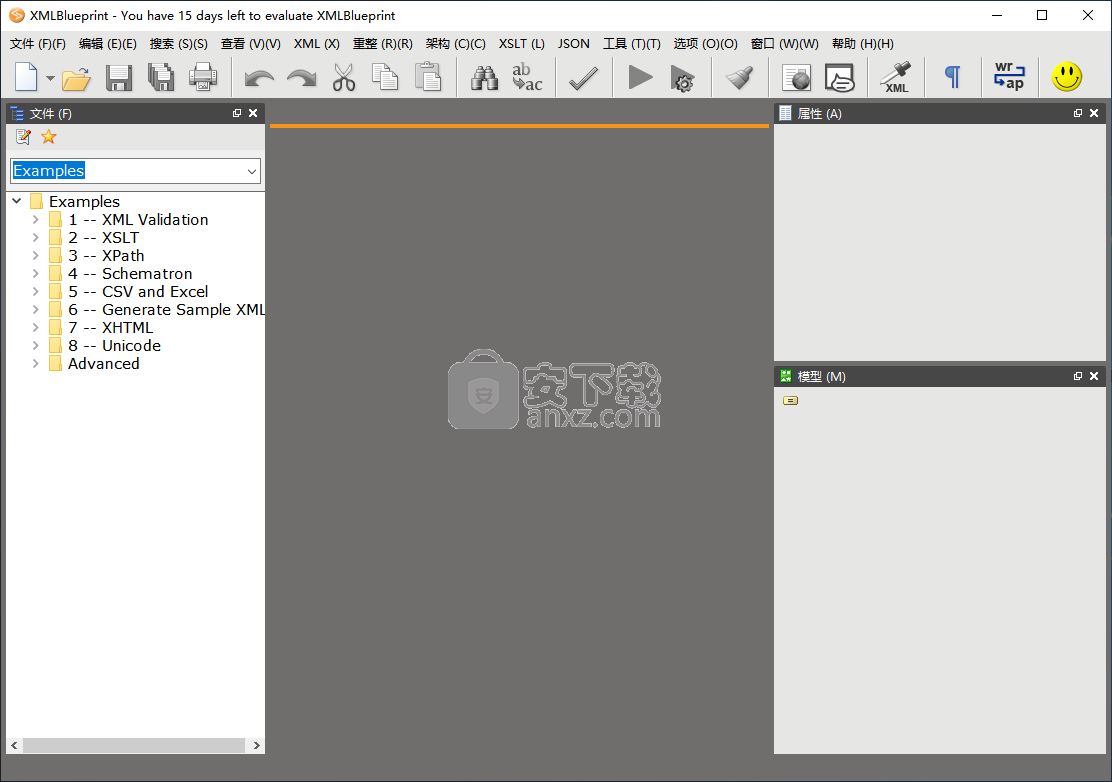This screenshot has width=1112, height=782.
Task: Click the small yellow node icon in Model panel
Action: pyautogui.click(x=790, y=401)
